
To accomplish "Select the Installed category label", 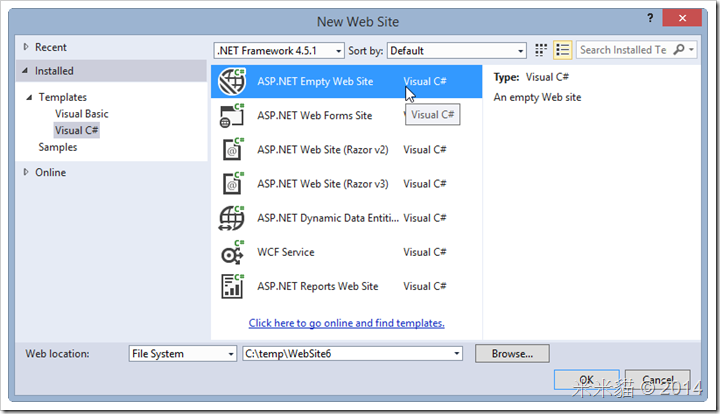I will click(54, 71).
